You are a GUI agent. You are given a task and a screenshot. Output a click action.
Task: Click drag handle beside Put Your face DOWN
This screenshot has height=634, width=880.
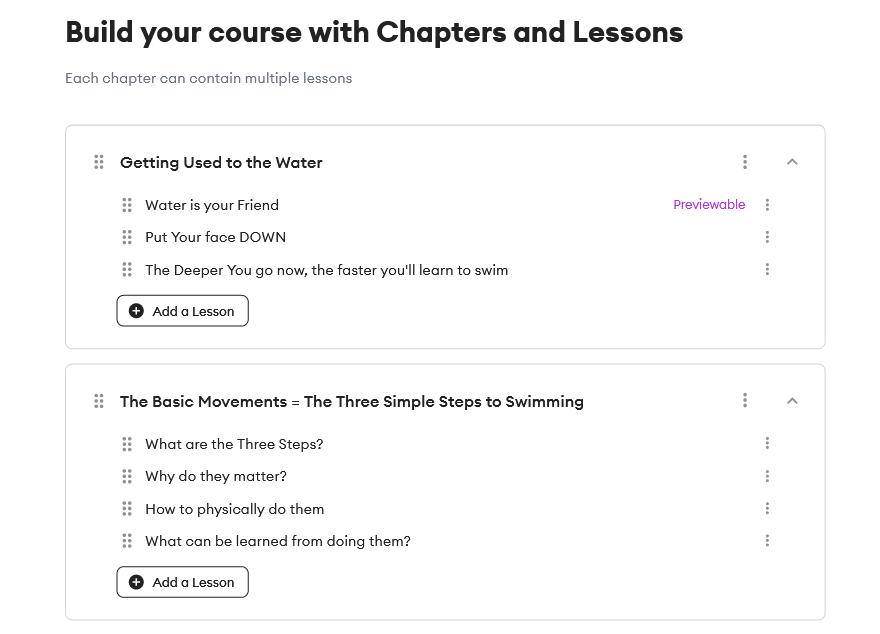(x=127, y=237)
